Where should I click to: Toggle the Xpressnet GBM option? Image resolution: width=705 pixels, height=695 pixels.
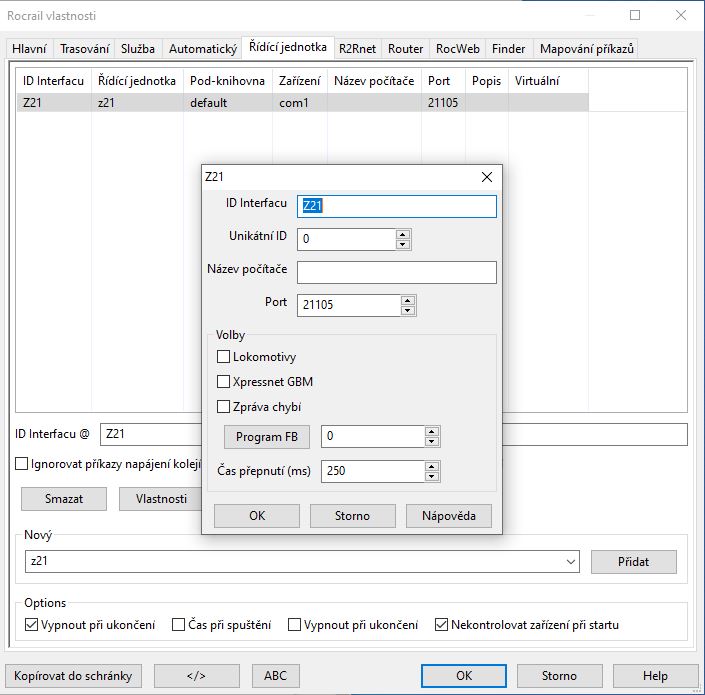click(224, 382)
